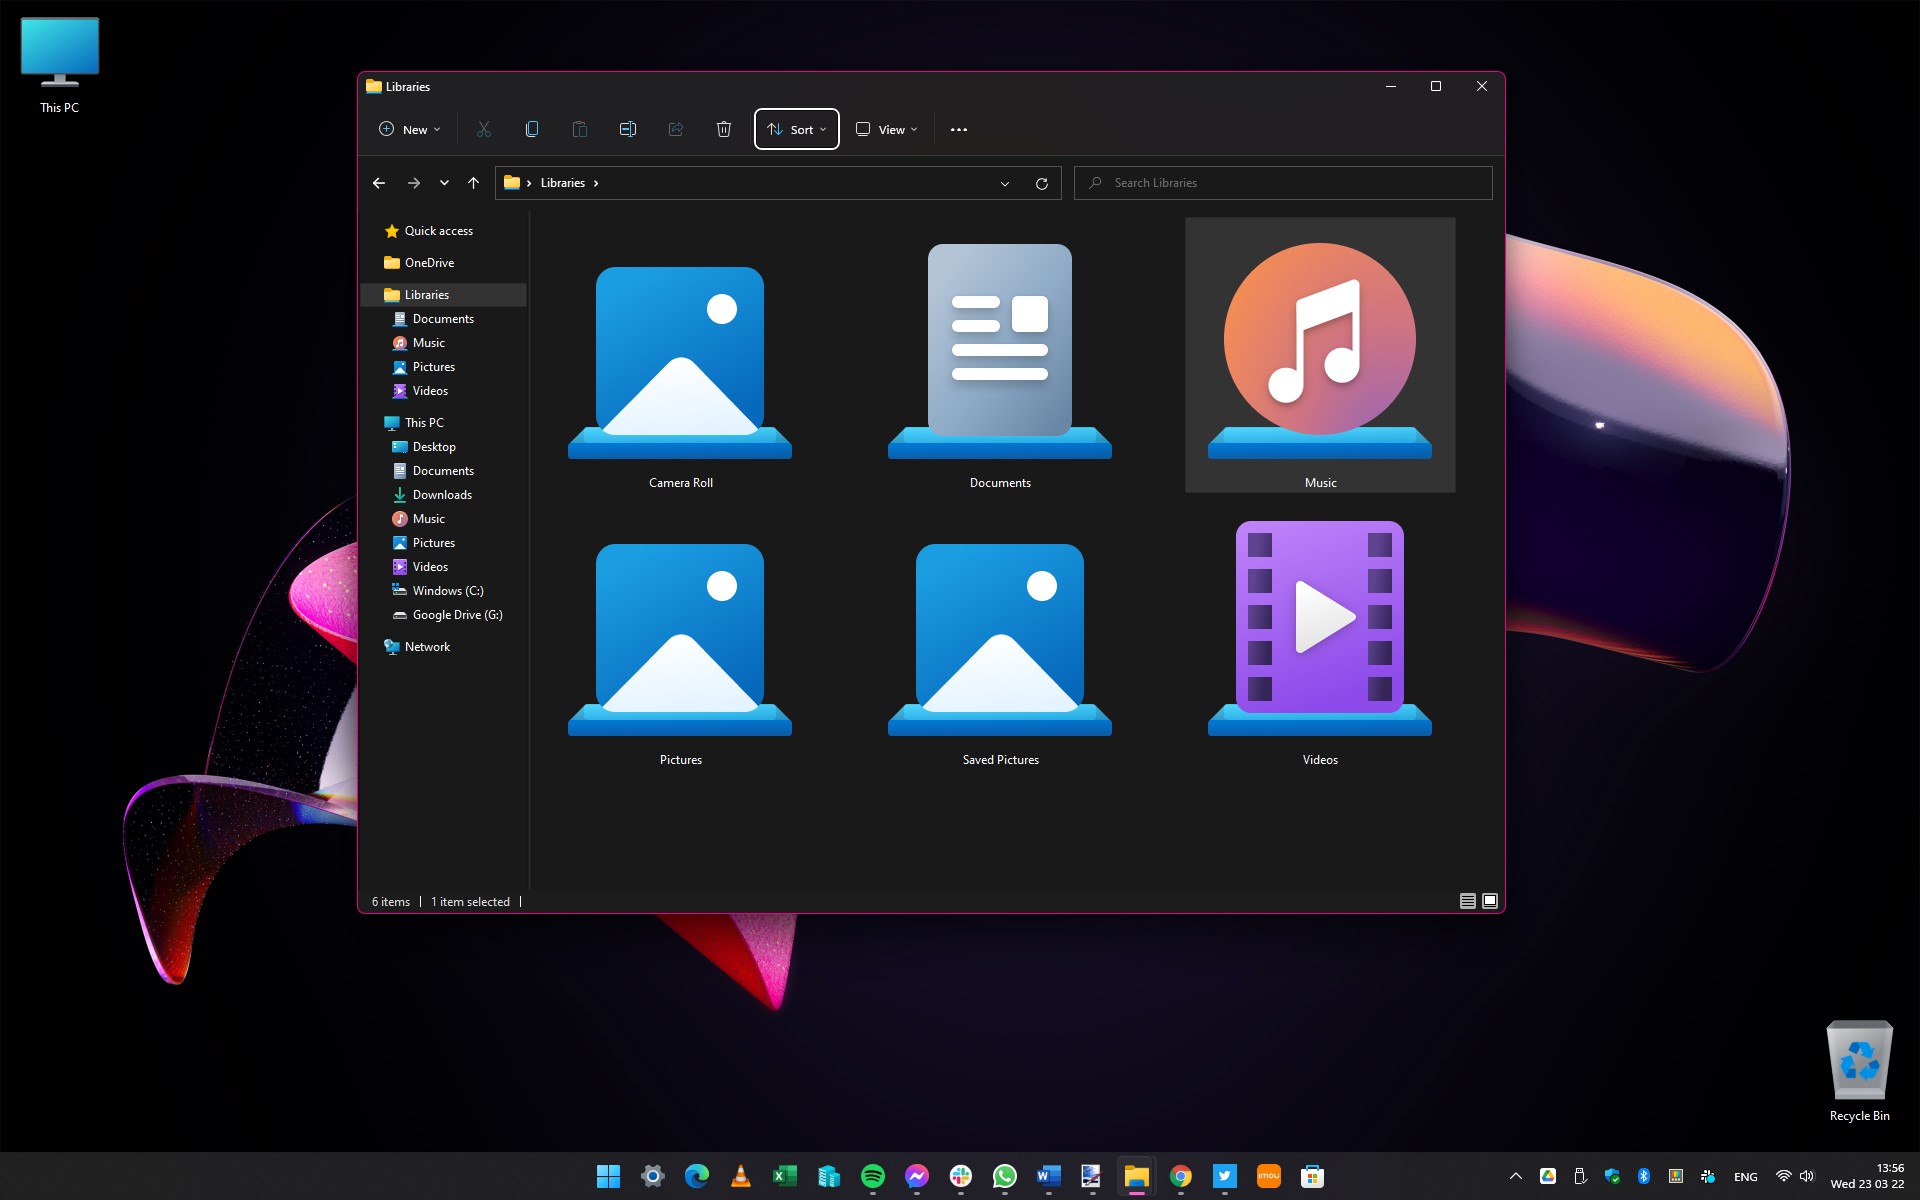Select the Cut icon in the toolbar
The width and height of the screenshot is (1920, 1200).
483,129
